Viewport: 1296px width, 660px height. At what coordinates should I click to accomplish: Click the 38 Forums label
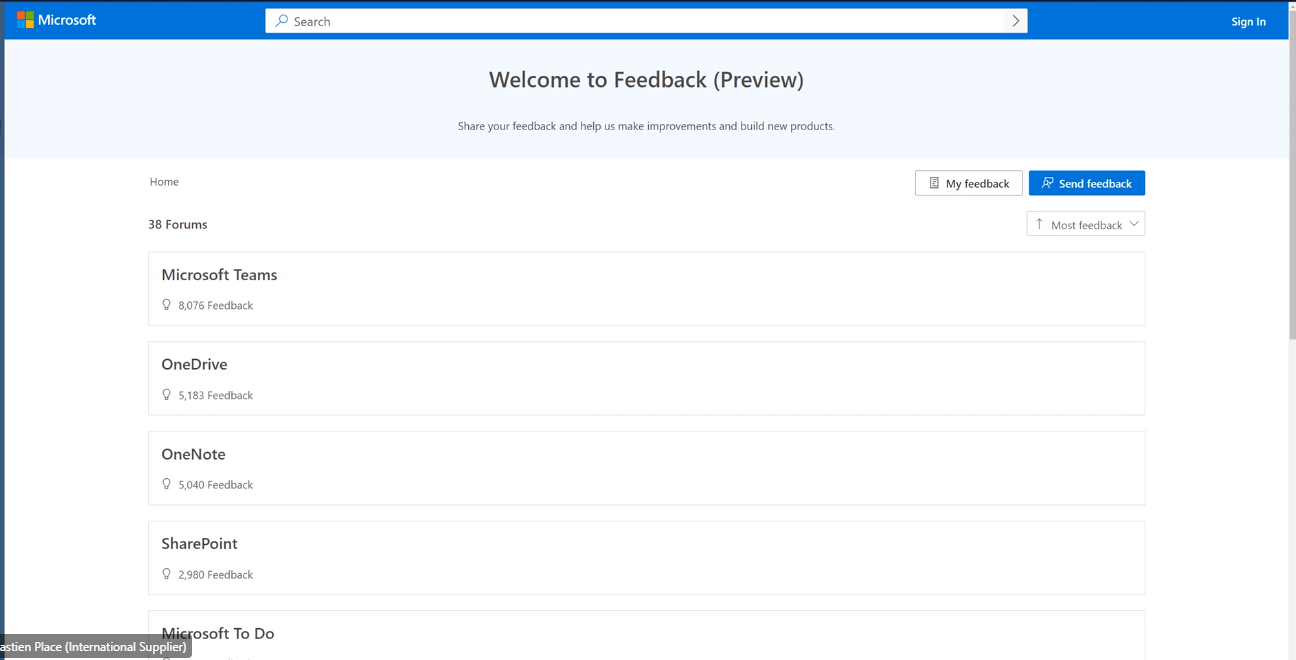coord(178,224)
